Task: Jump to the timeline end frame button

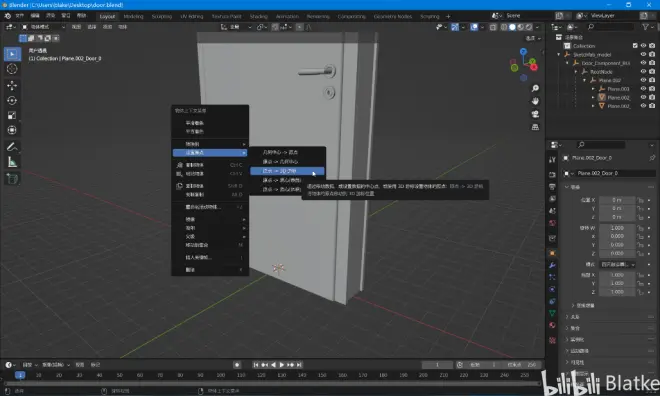Action: (299, 365)
